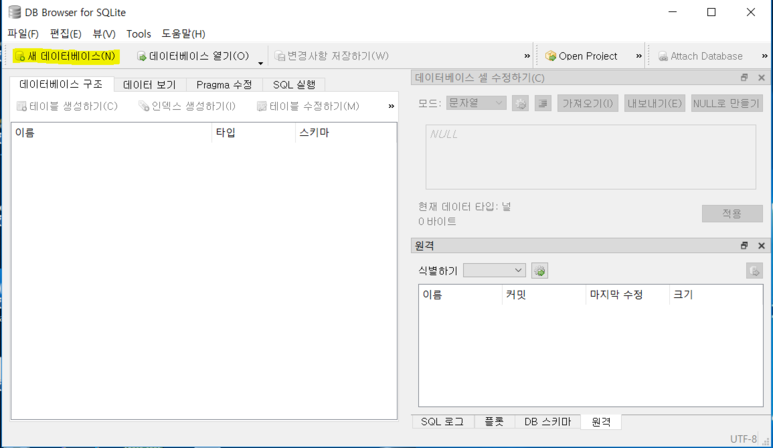Click the 커밋 column header
The image size is (773, 448).
[544, 295]
